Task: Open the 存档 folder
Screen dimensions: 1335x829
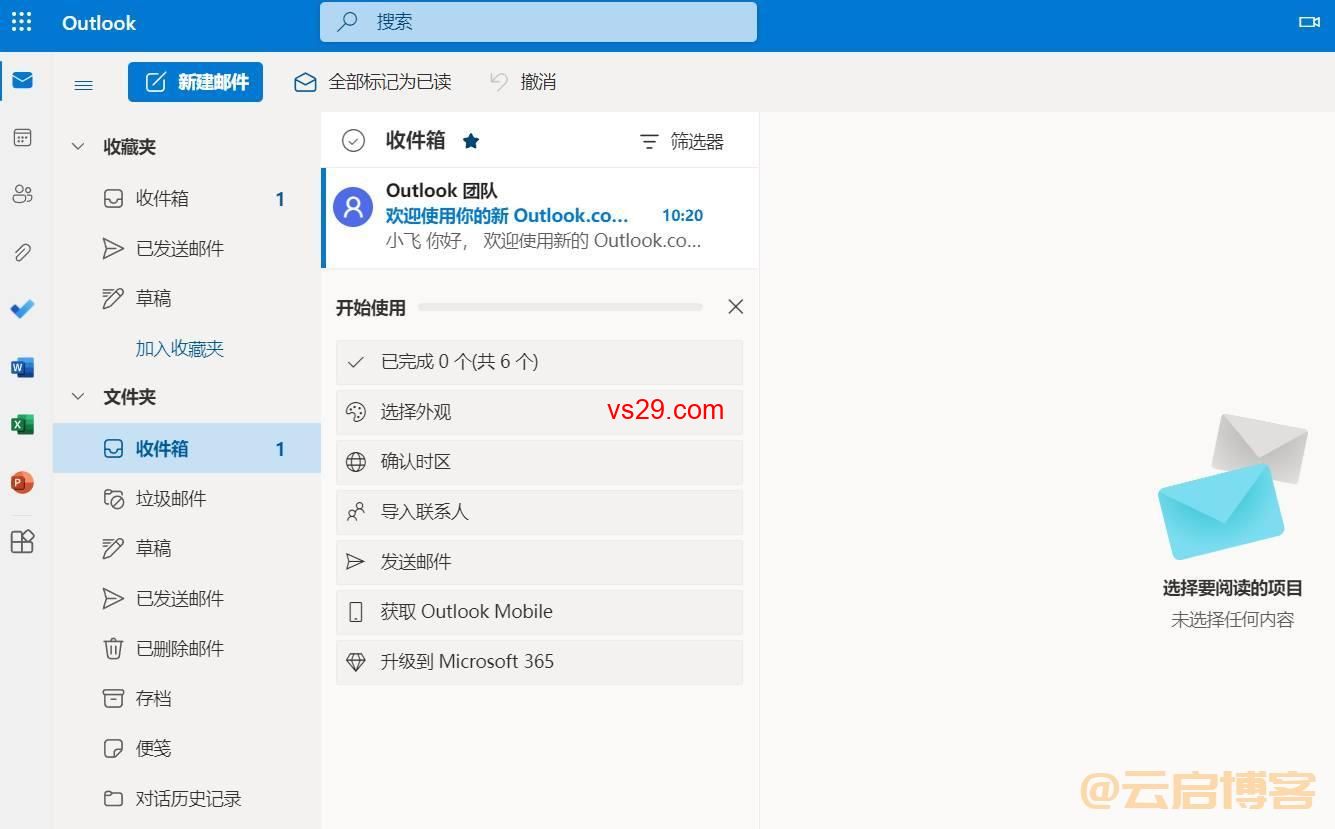Action: pos(186,698)
